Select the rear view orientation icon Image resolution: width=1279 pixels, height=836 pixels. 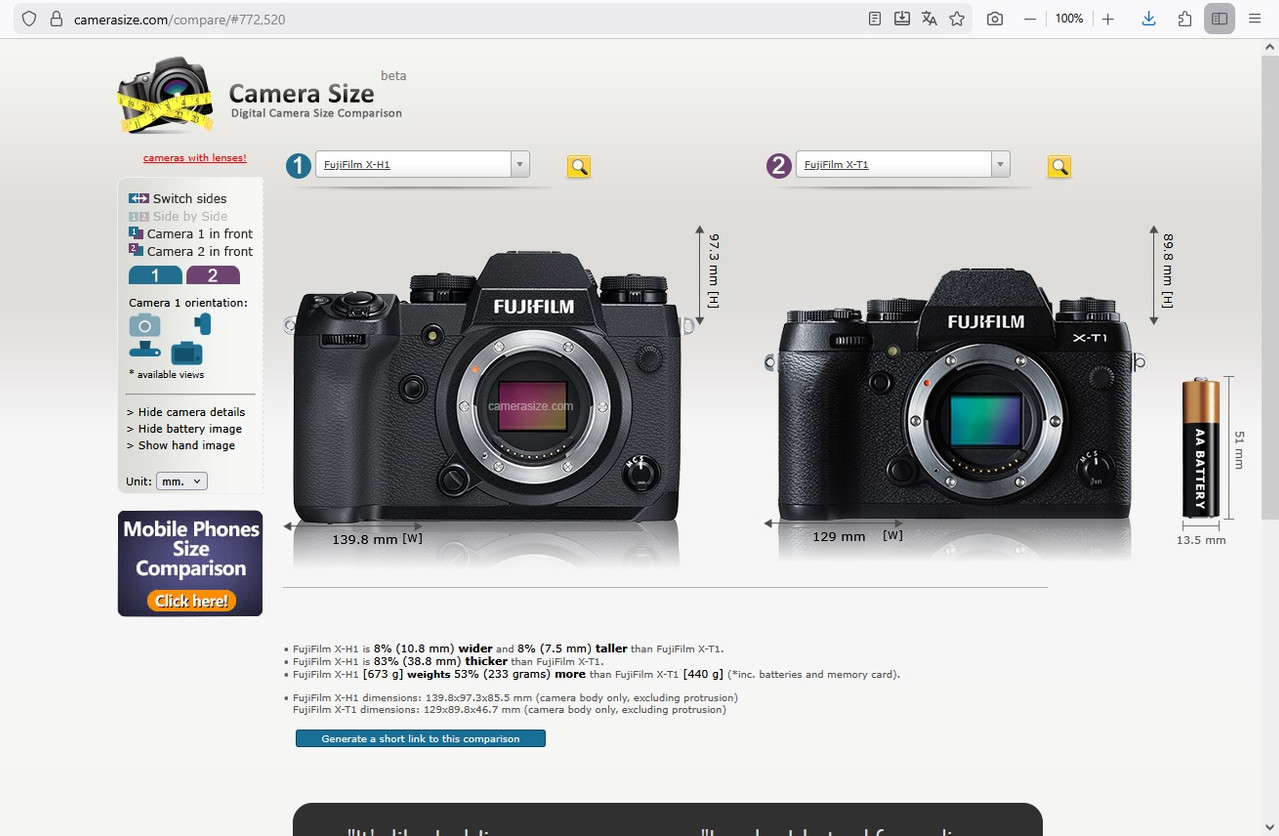click(x=187, y=353)
